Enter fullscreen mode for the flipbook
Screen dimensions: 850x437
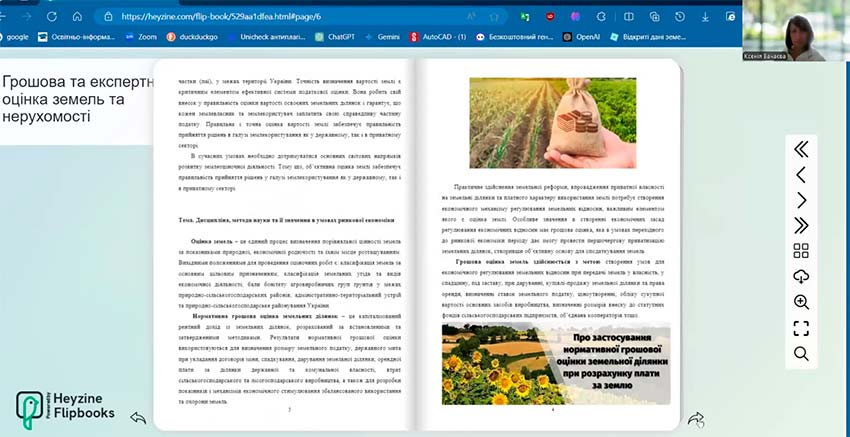point(801,328)
